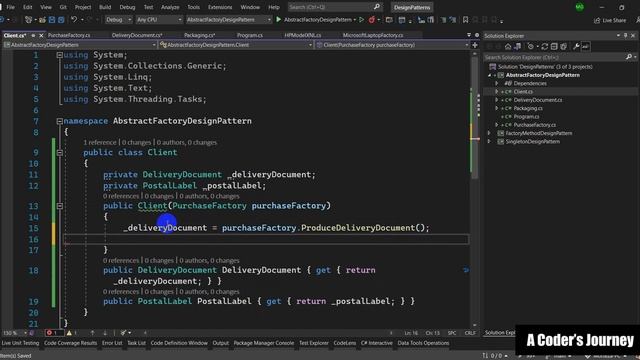Open the Error List tool window tab
The height and width of the screenshot is (360, 640).
(x=112, y=343)
